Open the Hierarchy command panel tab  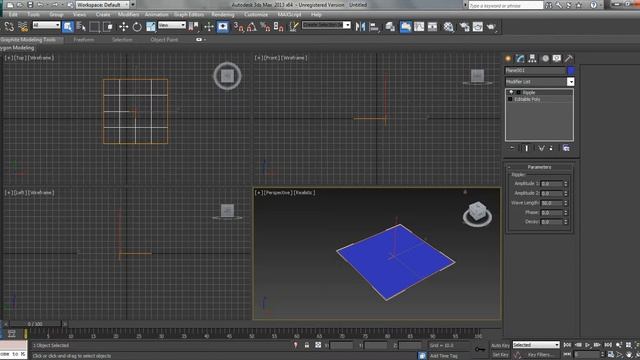pyautogui.click(x=532, y=58)
